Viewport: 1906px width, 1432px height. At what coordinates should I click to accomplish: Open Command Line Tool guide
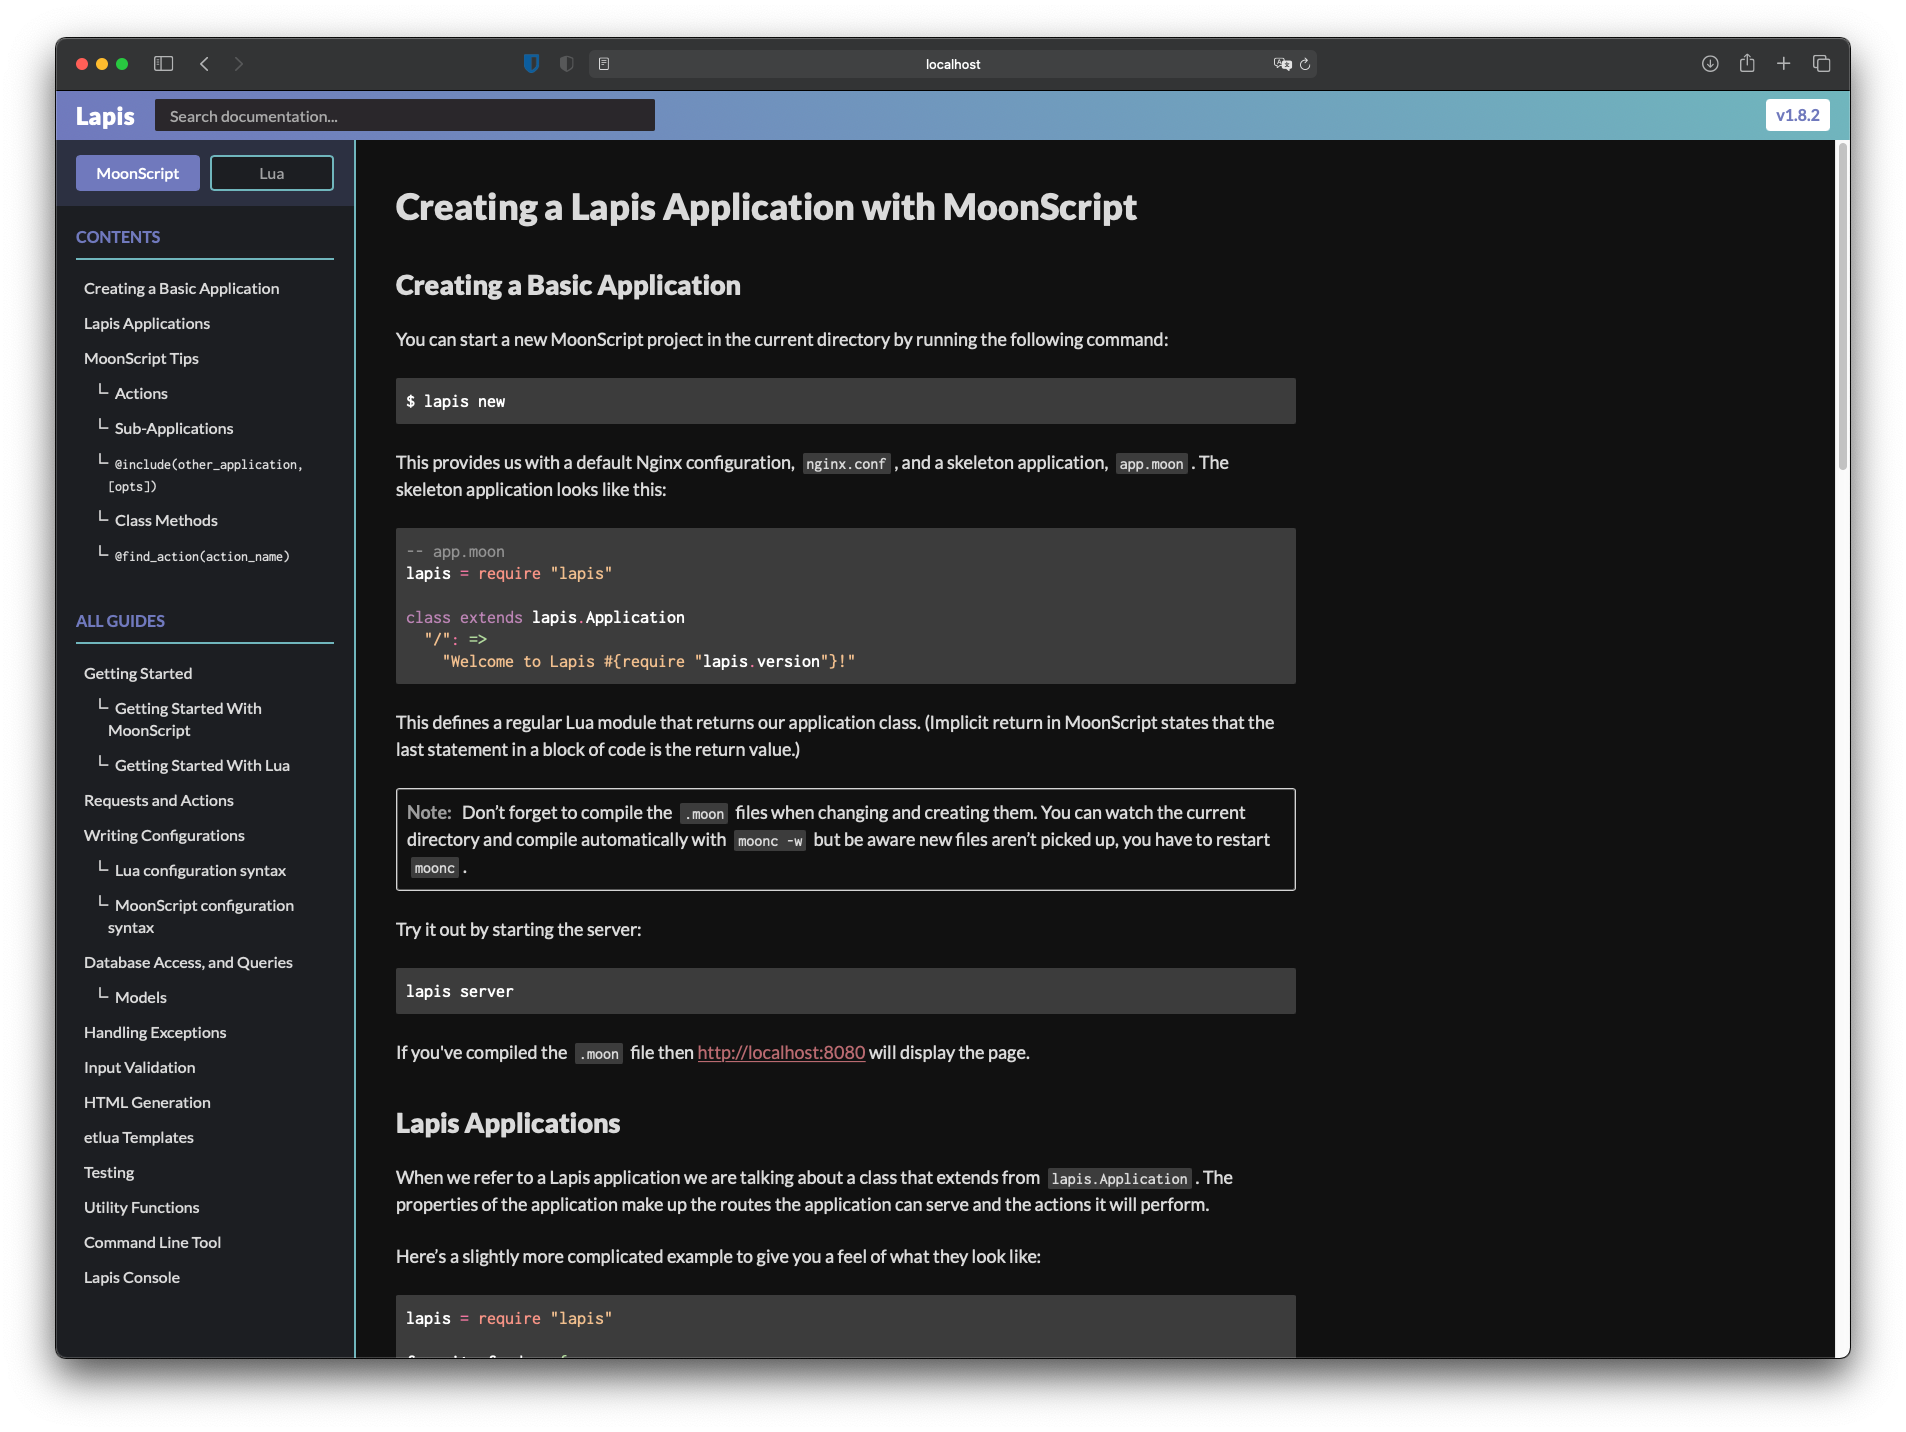152,1242
